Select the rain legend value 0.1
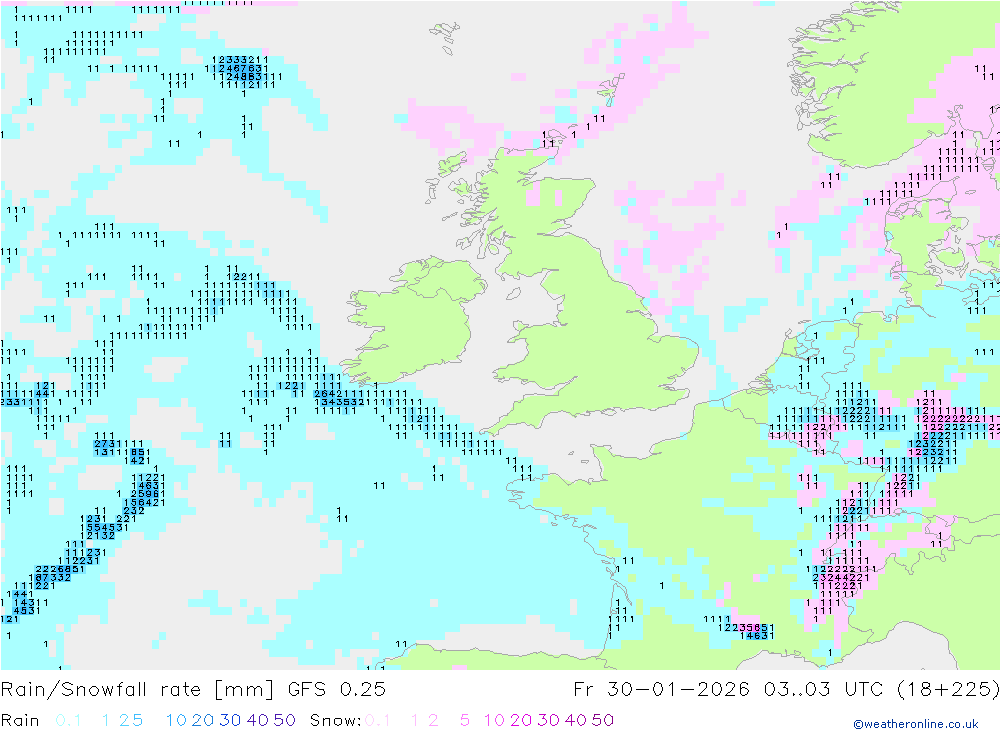Viewport: 1000px width, 733px height. [68, 720]
